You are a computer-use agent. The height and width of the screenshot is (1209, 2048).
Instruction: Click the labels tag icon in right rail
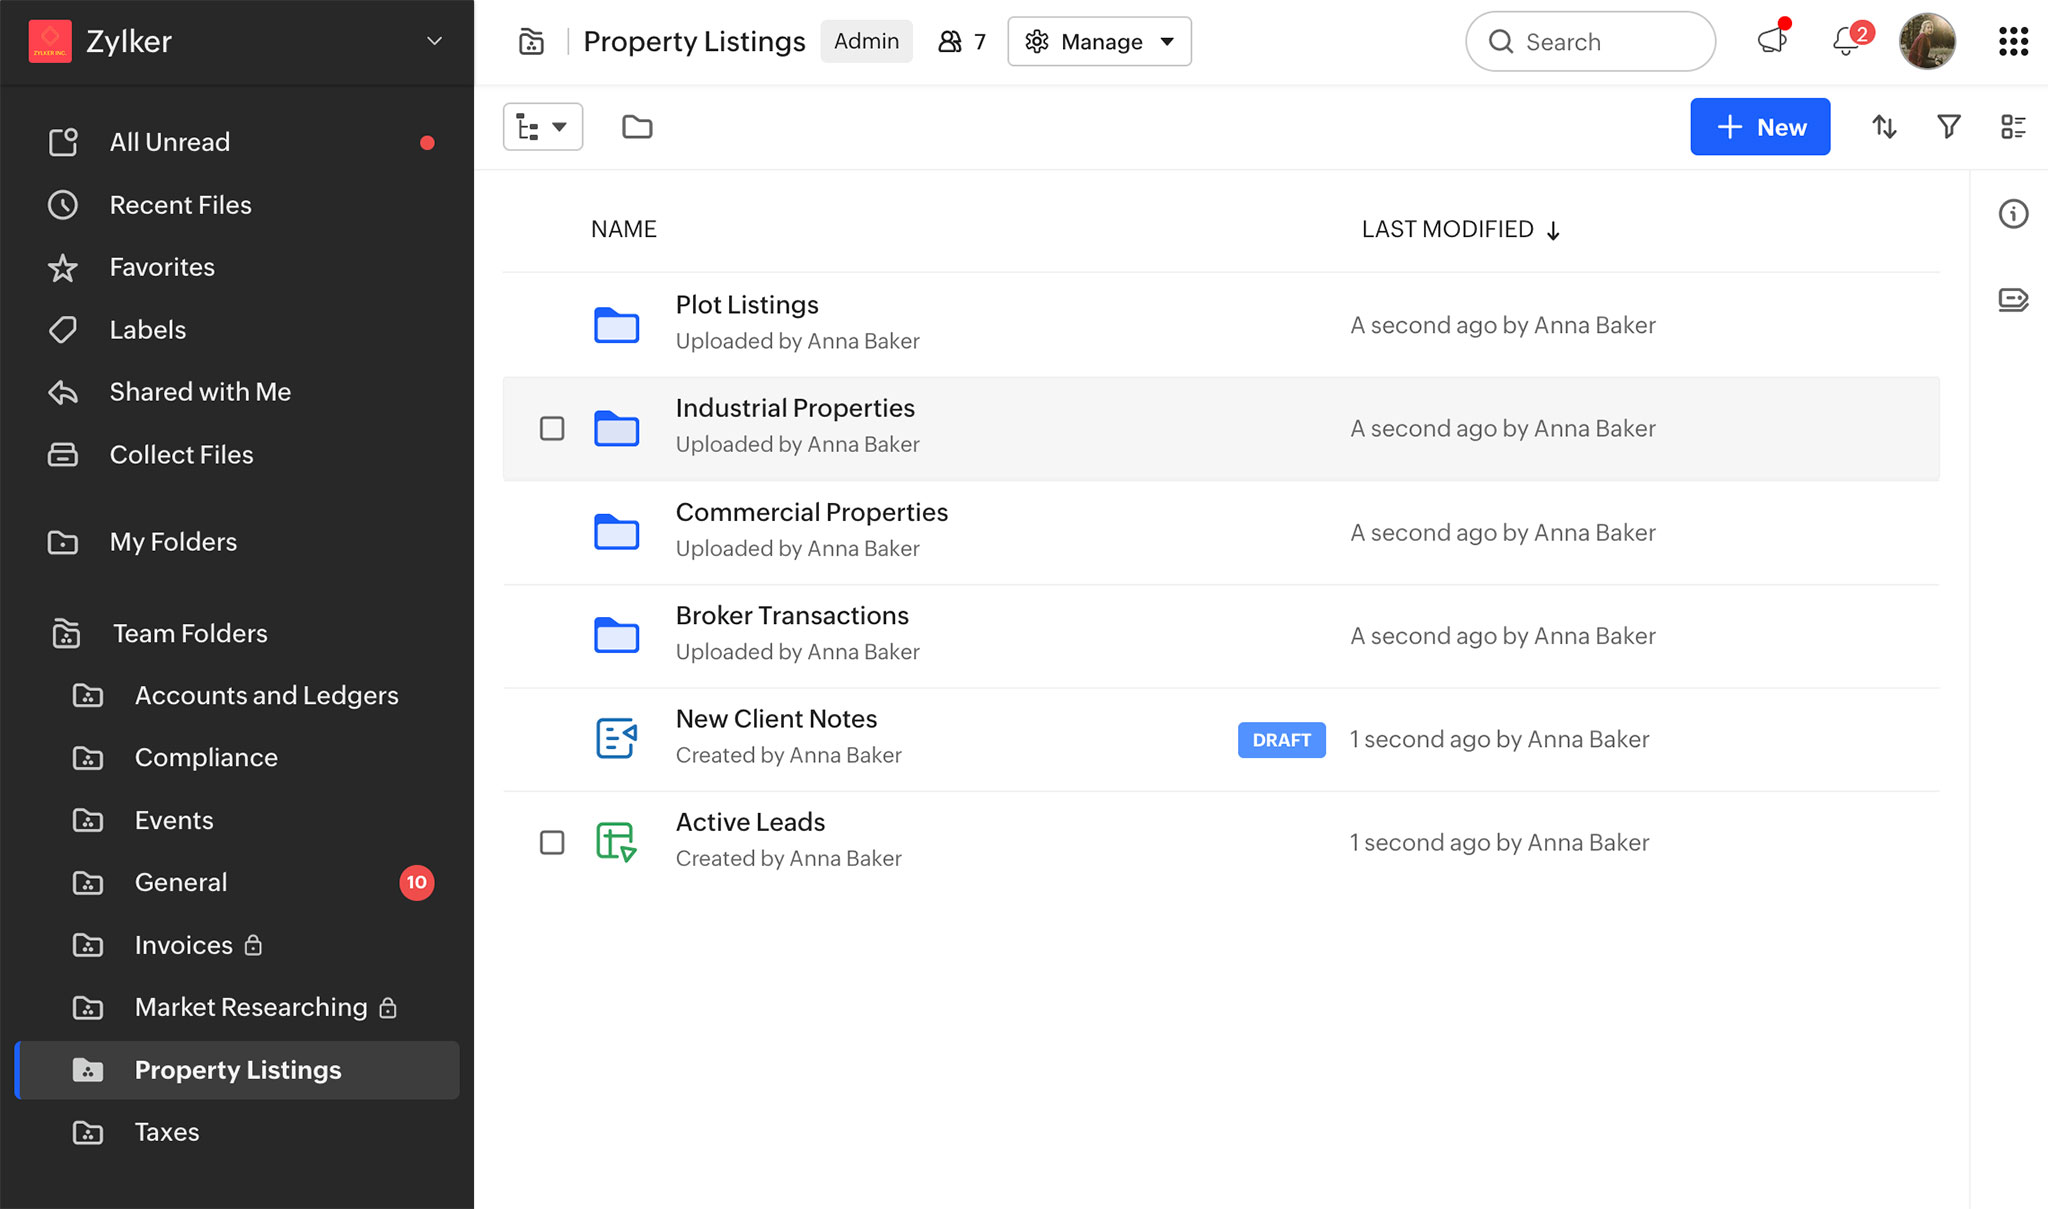2012,299
